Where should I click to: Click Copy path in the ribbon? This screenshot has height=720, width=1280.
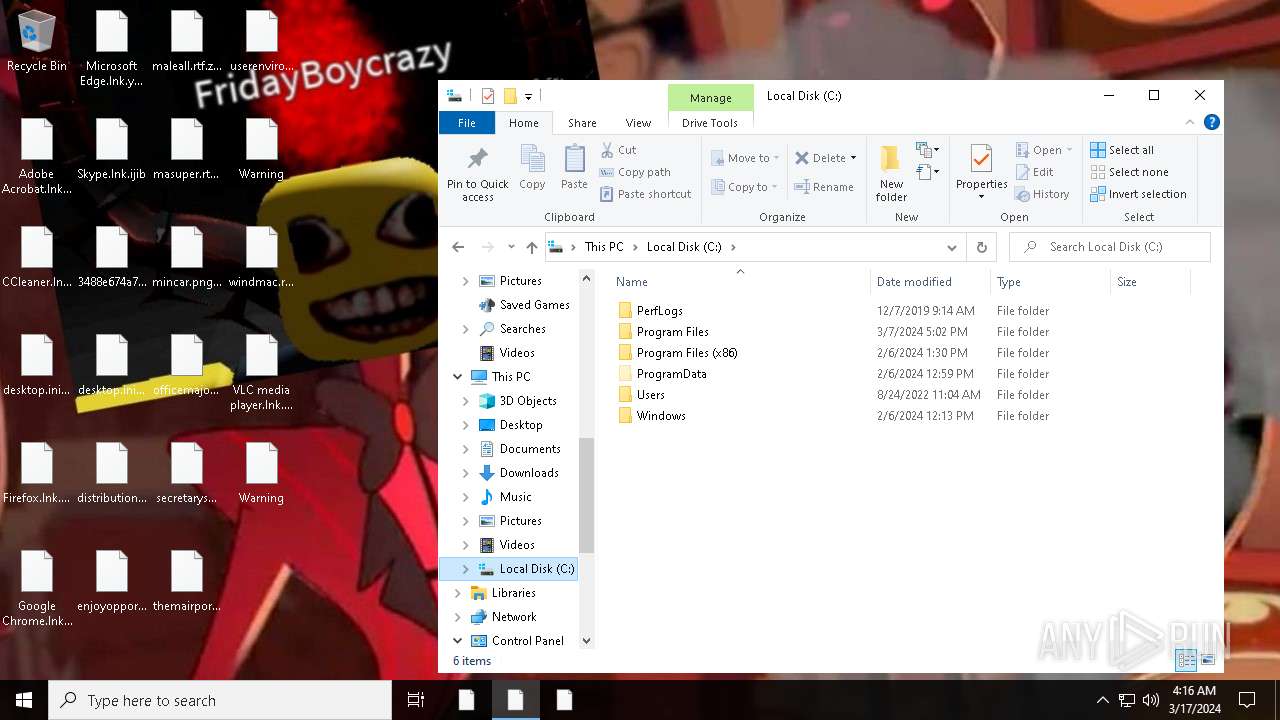(635, 172)
